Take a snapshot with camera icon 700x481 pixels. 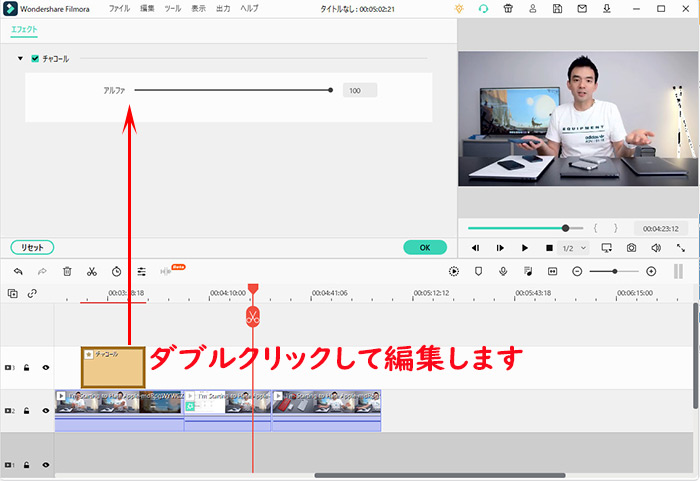(631, 247)
